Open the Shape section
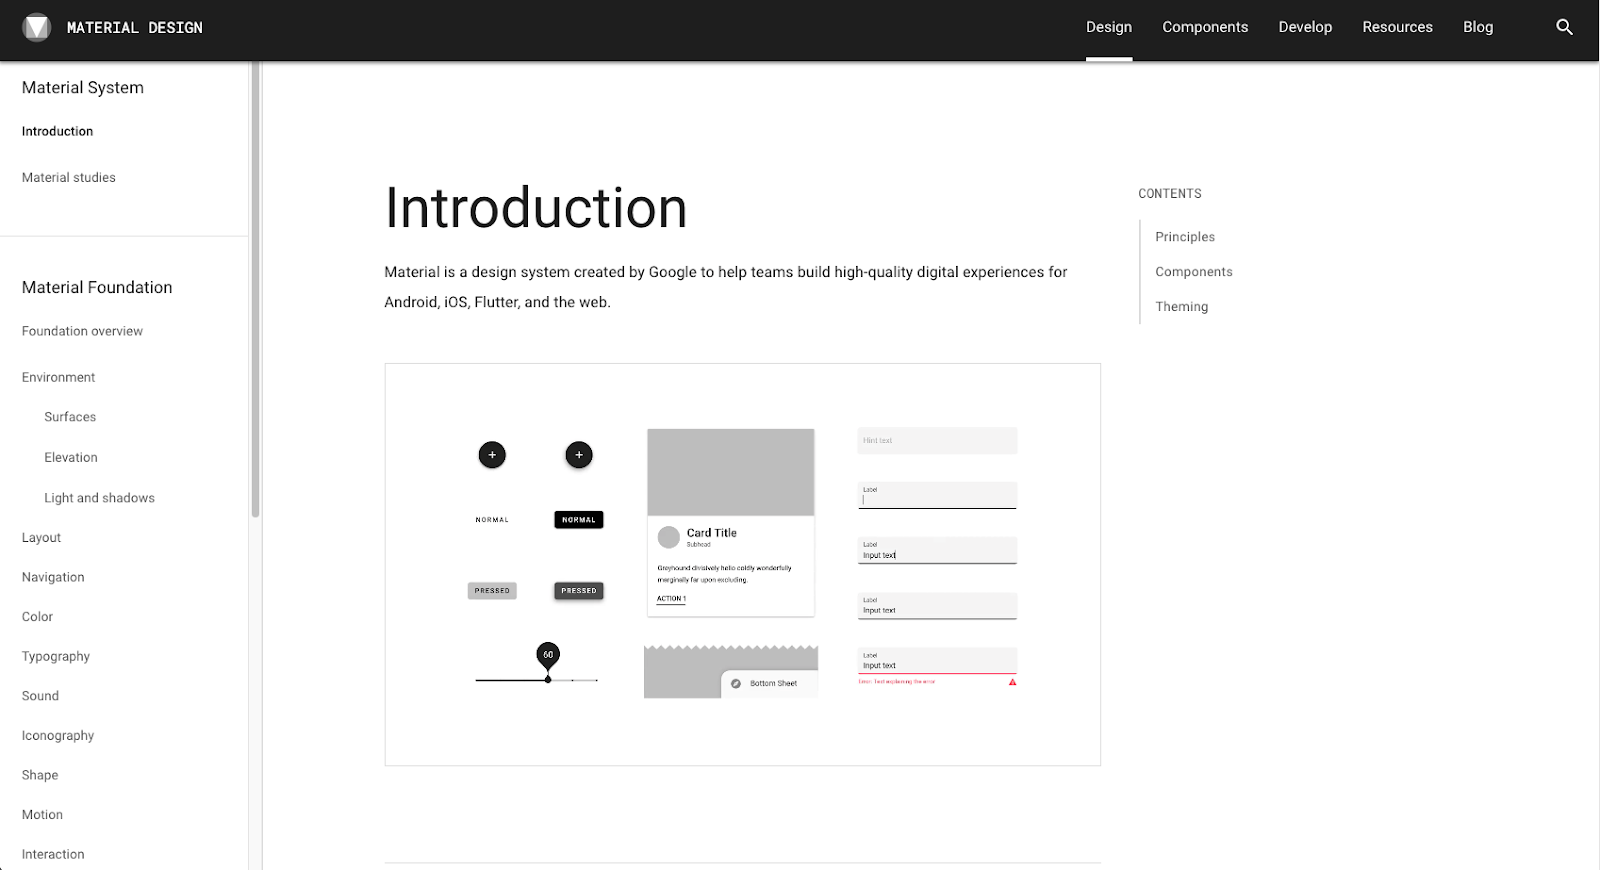Viewport: 1600px width, 870px height. click(40, 775)
